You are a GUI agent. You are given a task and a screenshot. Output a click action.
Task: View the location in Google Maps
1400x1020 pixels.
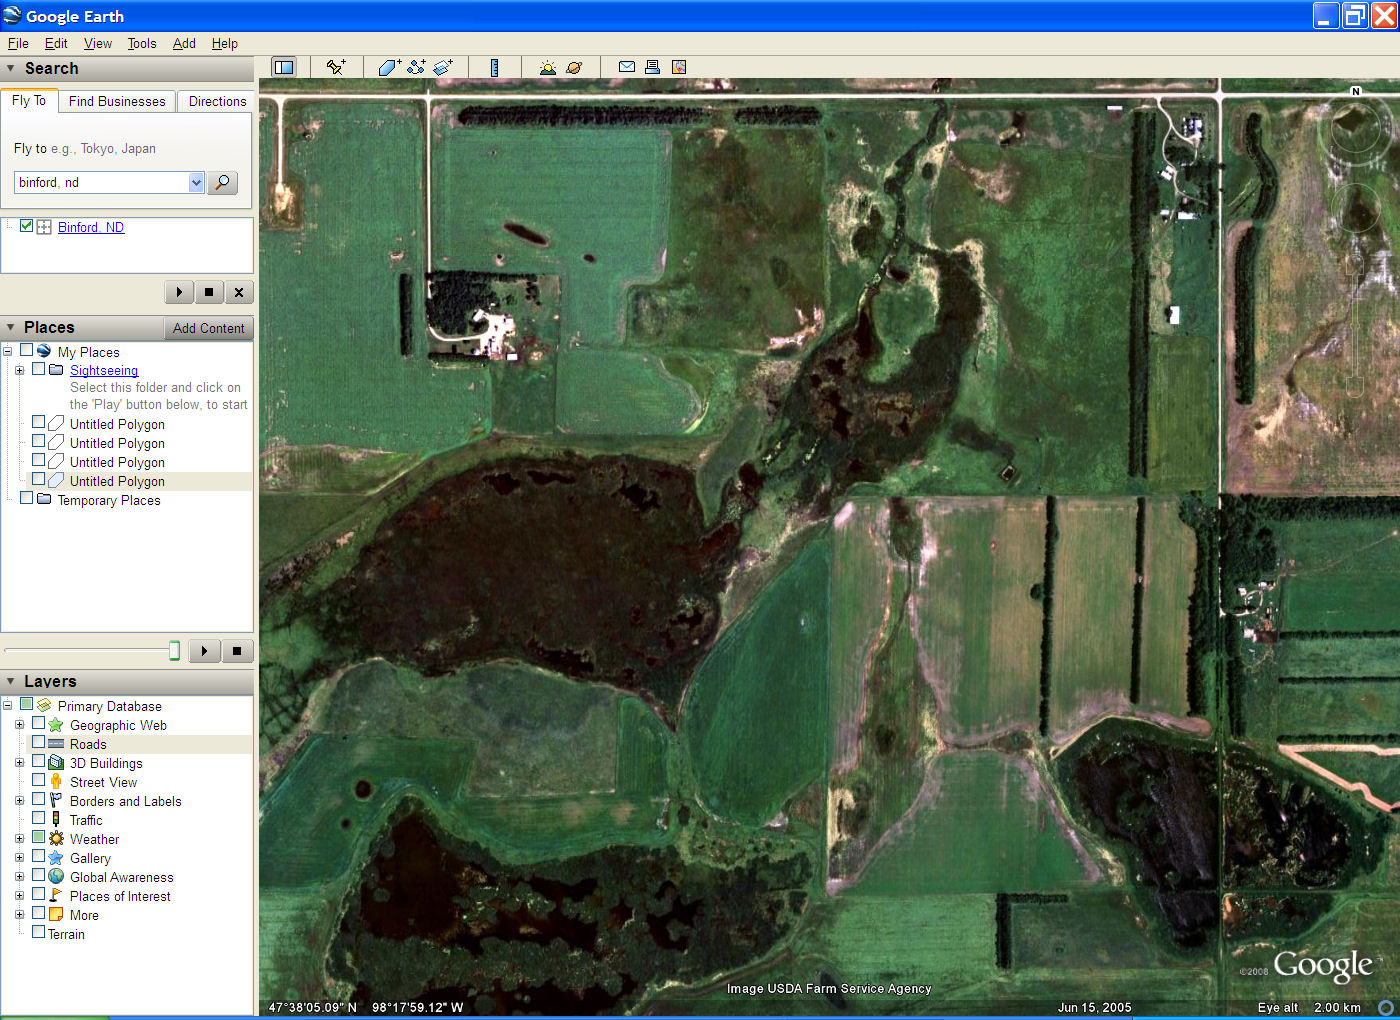[x=679, y=67]
